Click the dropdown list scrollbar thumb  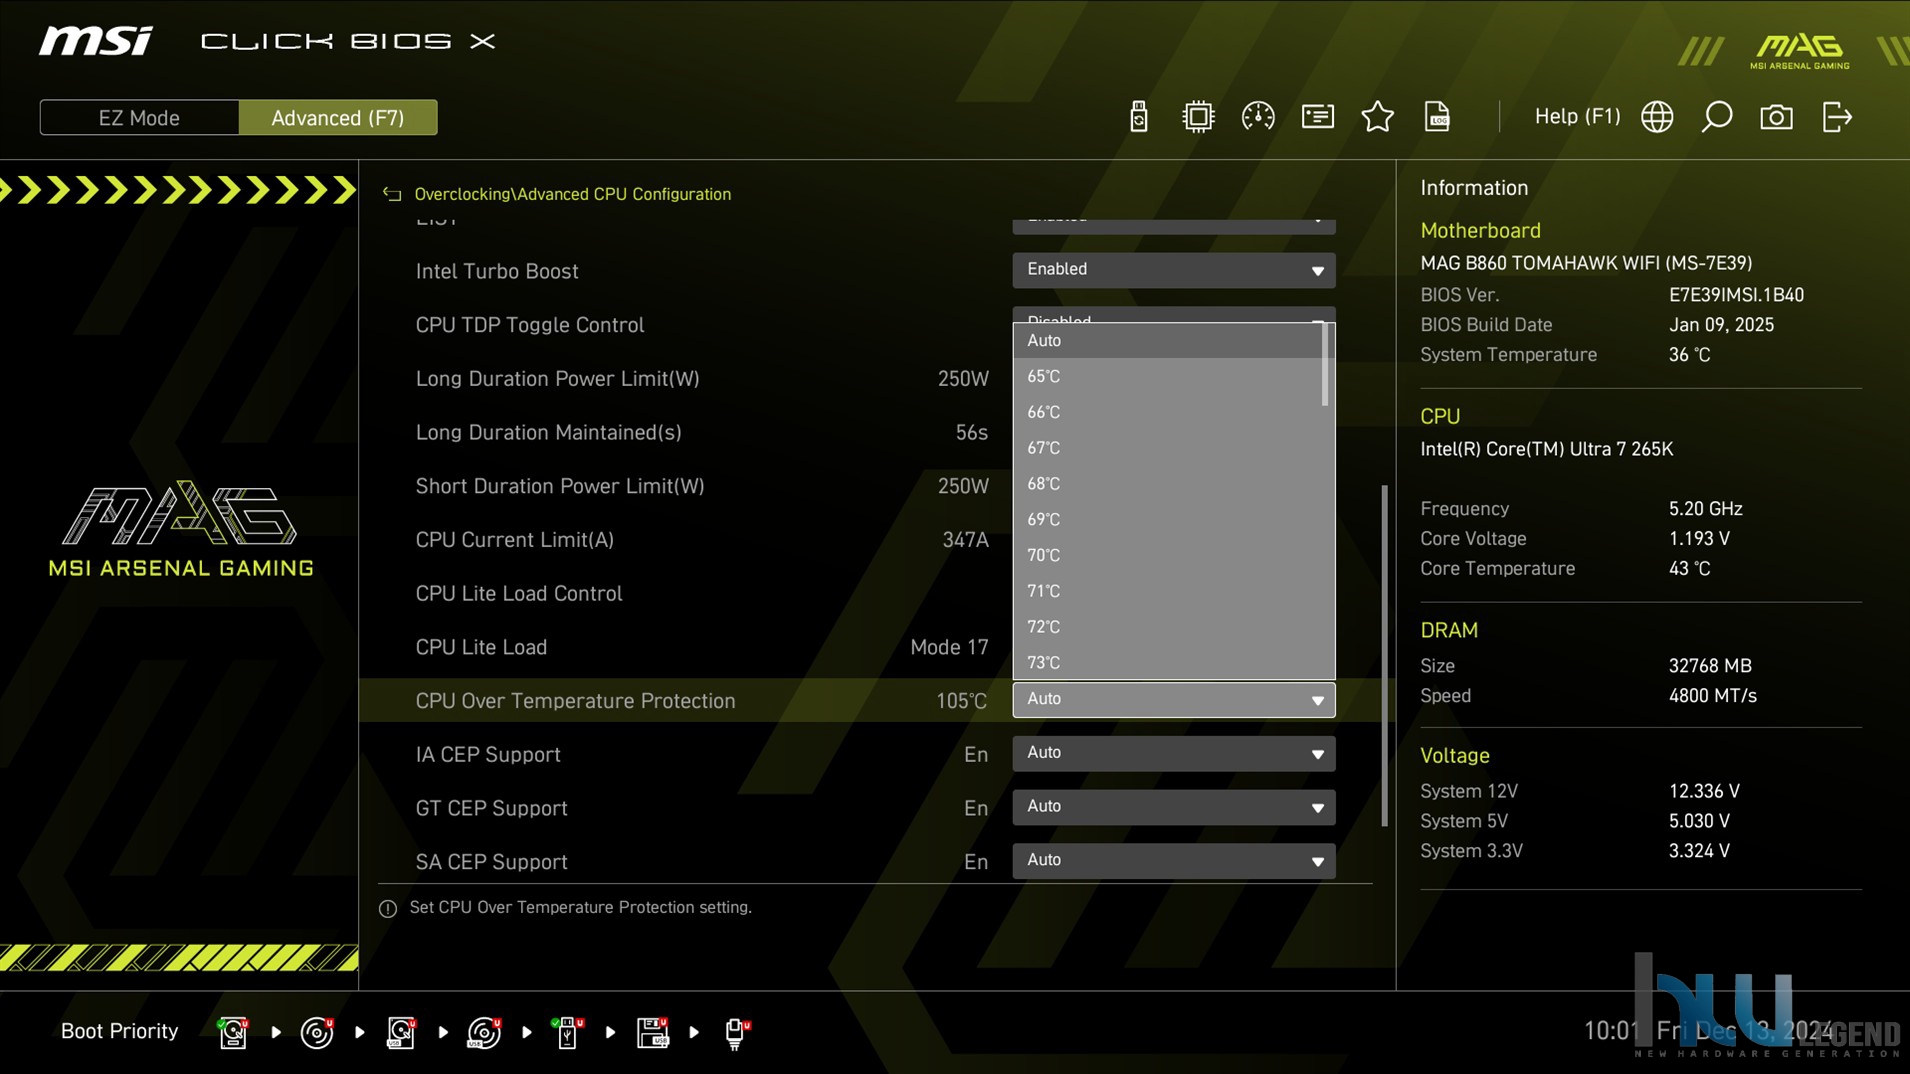[x=1326, y=366]
